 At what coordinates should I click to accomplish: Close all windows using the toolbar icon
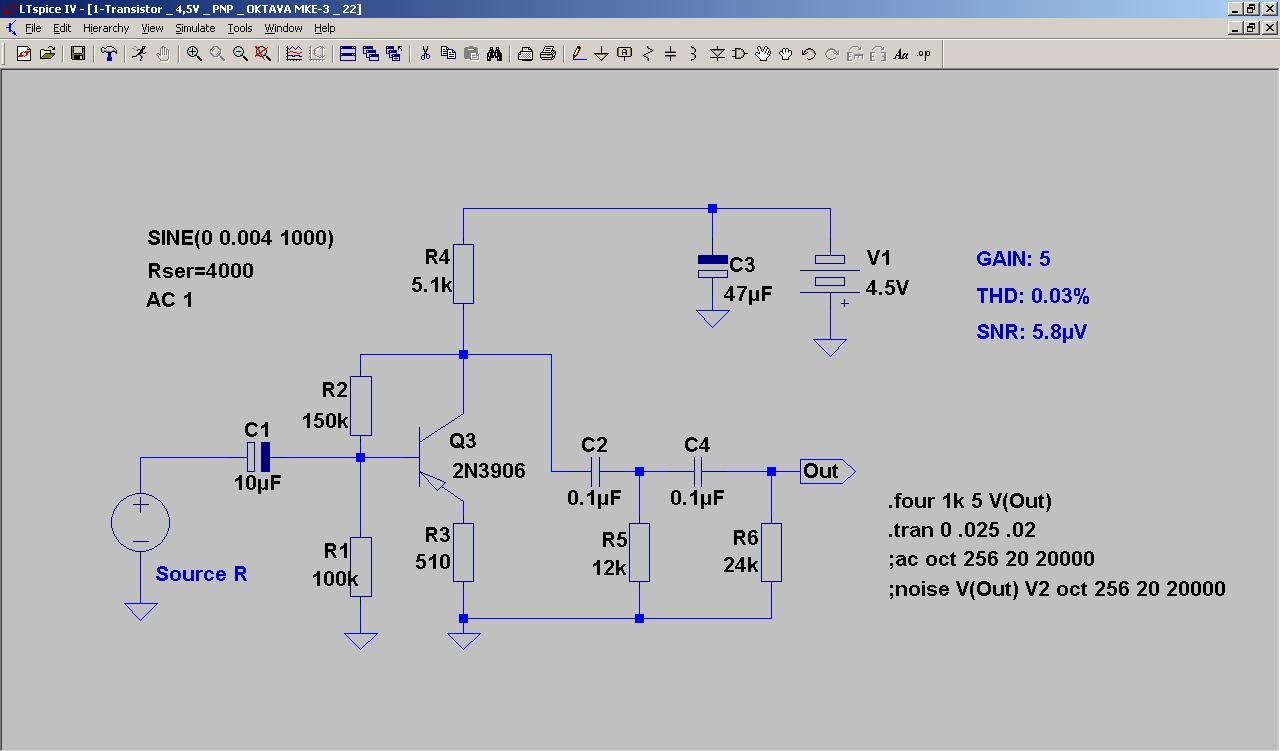(x=394, y=54)
